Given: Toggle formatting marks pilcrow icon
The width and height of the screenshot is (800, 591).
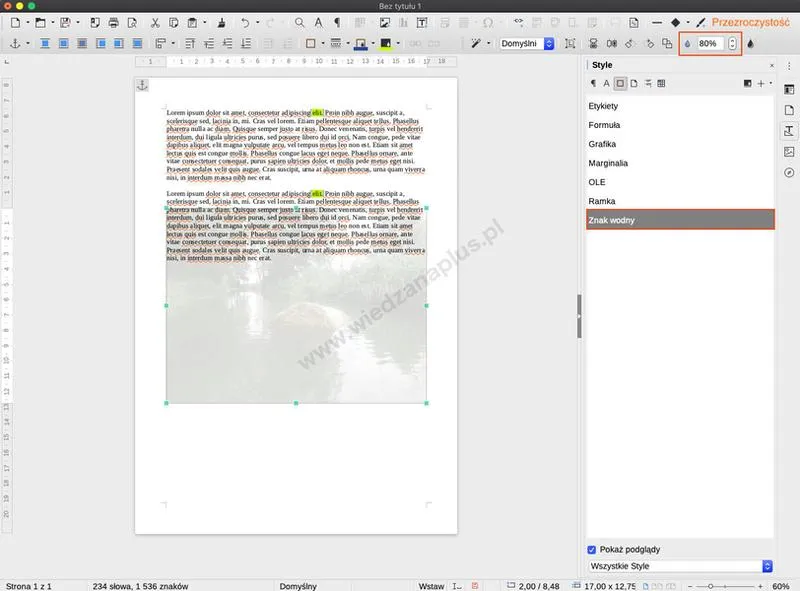Looking at the screenshot, I should pos(337,23).
